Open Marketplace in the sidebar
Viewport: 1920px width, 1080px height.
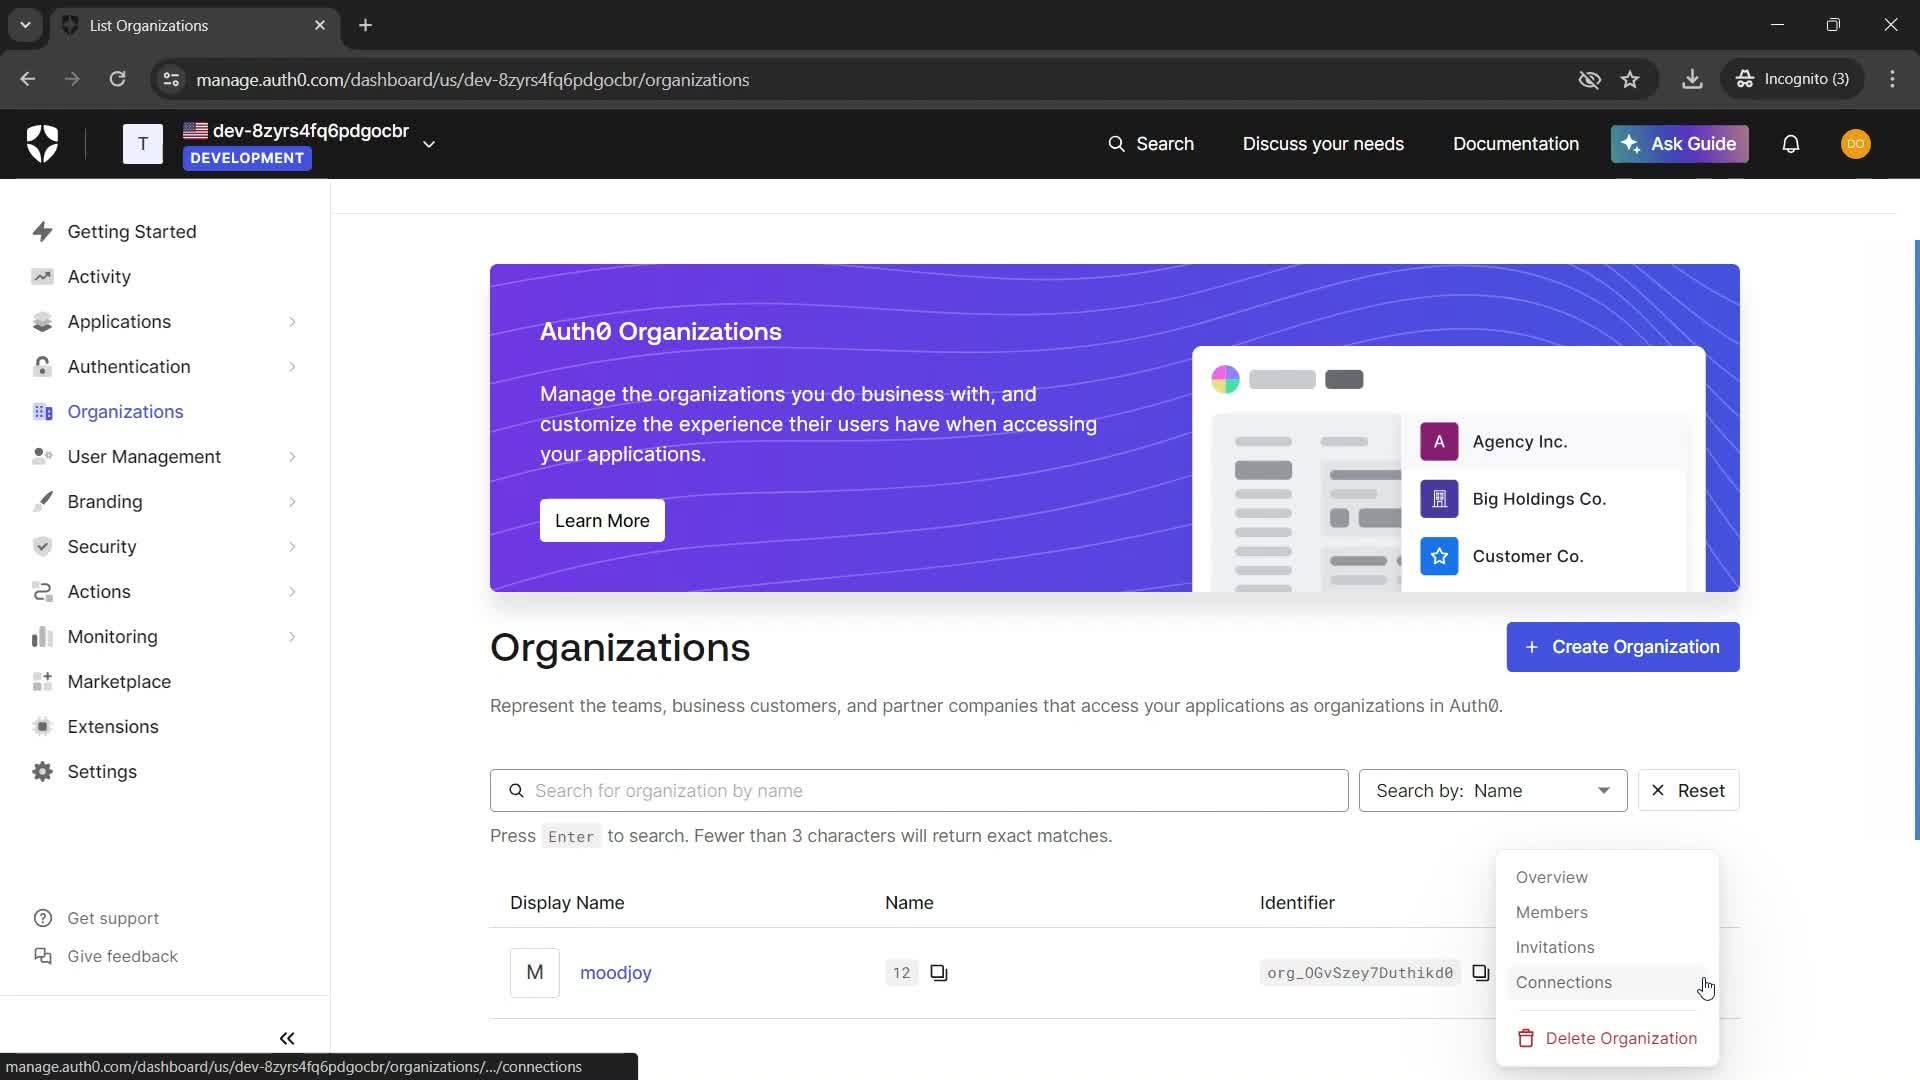[x=119, y=682]
